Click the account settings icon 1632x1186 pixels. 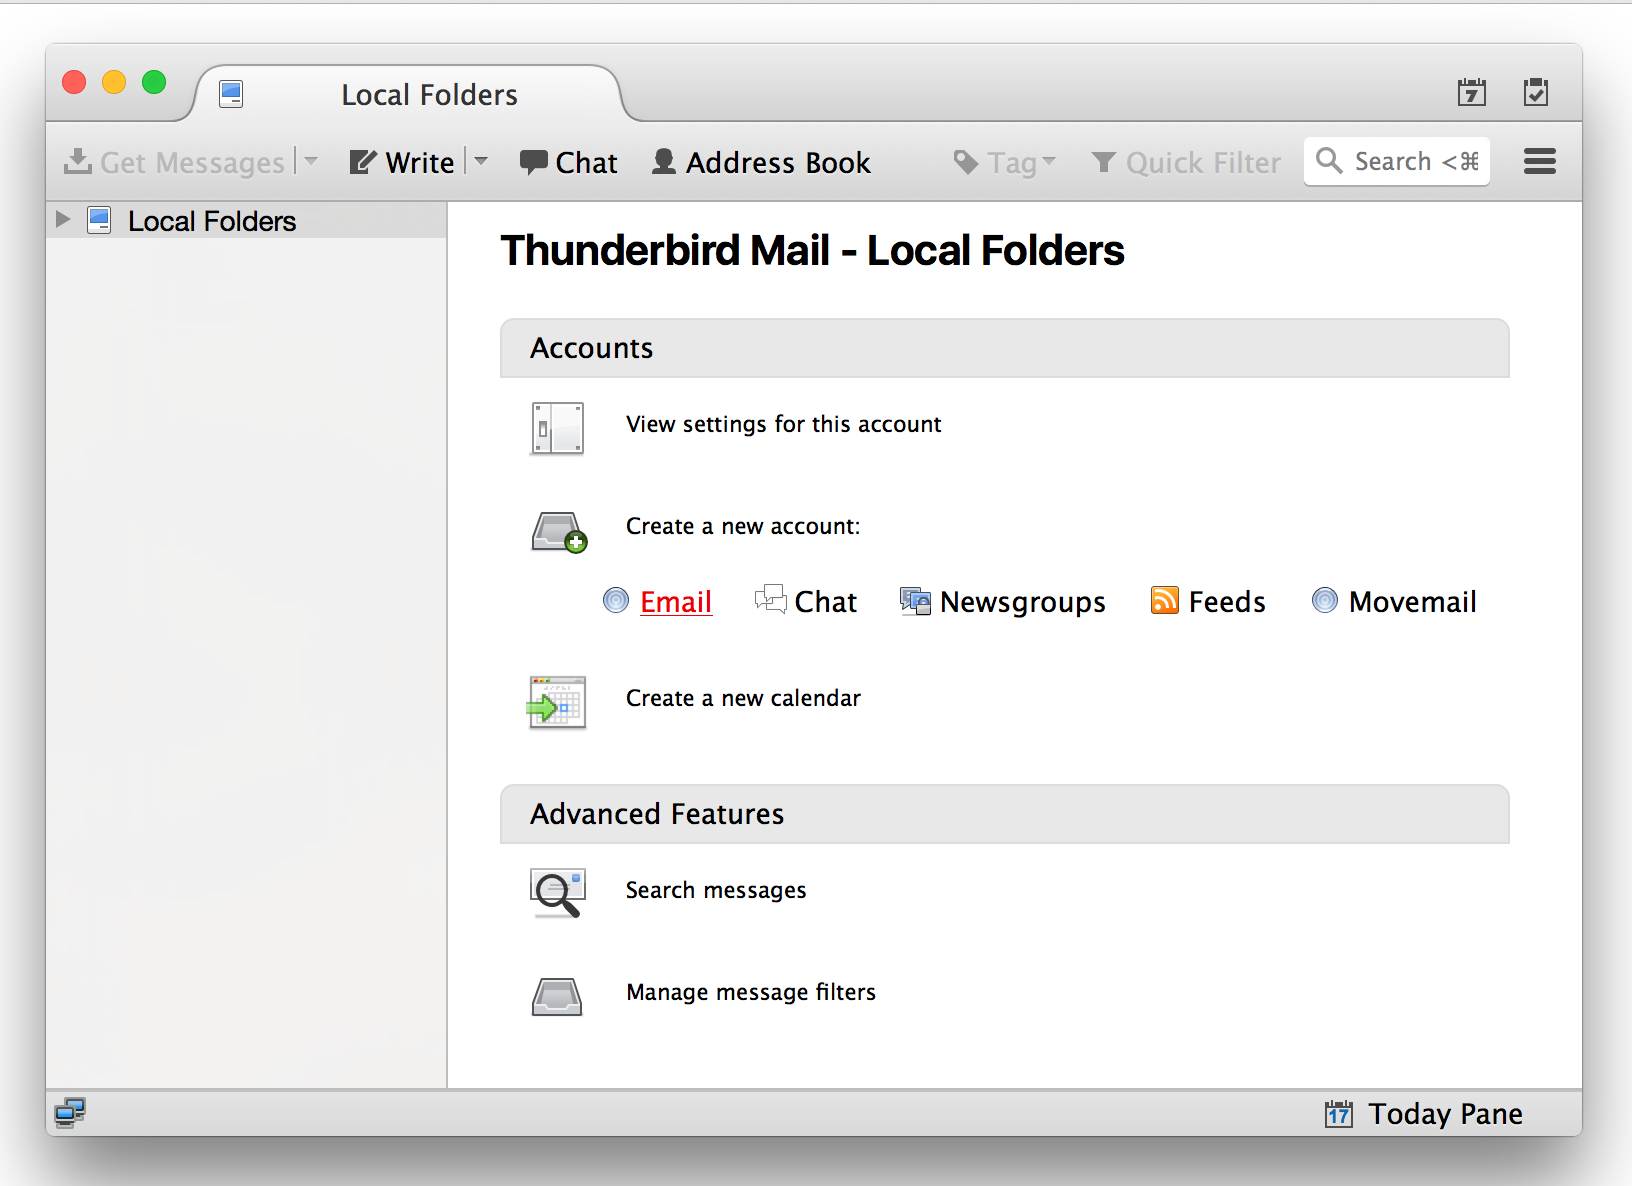pyautogui.click(x=557, y=428)
